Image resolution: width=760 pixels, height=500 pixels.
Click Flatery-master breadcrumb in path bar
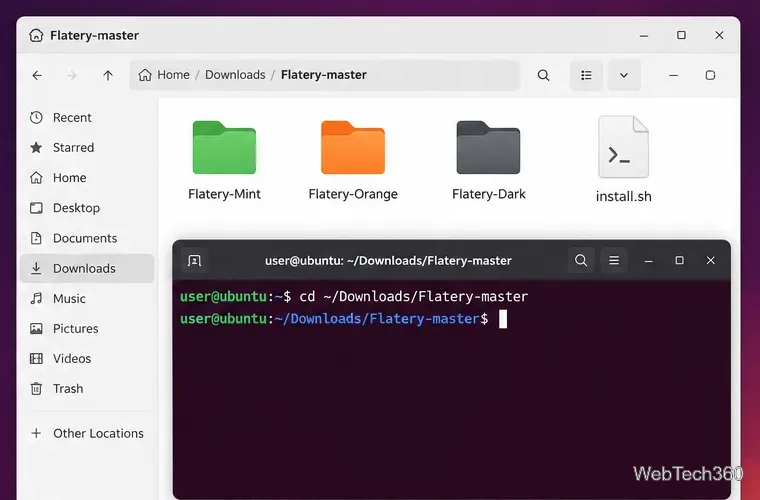coord(324,75)
